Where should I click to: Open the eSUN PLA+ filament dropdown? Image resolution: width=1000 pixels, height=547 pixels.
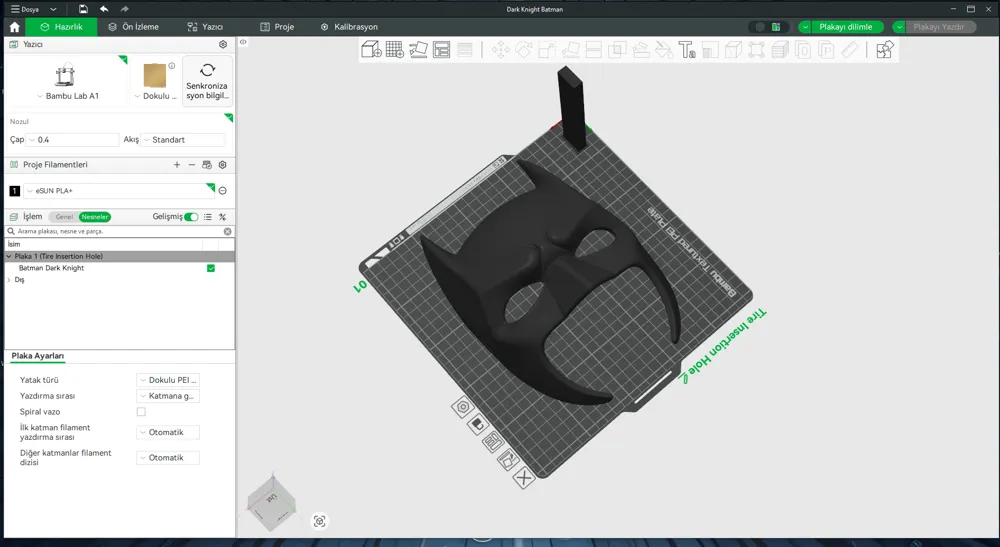tap(119, 191)
